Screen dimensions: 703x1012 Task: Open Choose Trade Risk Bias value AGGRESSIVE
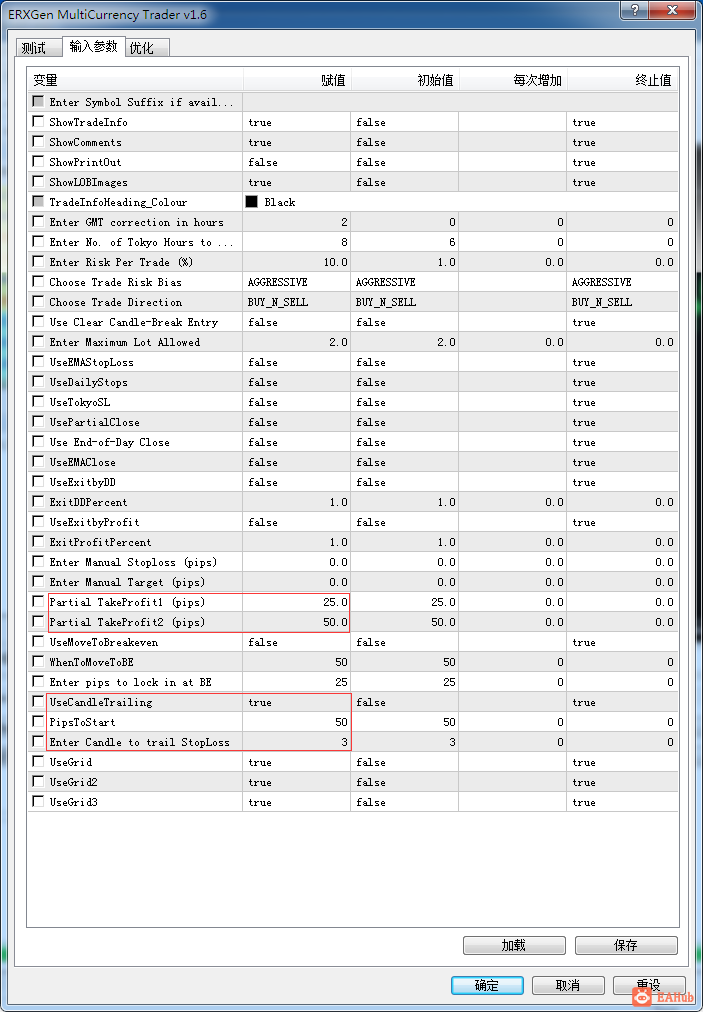tap(297, 282)
